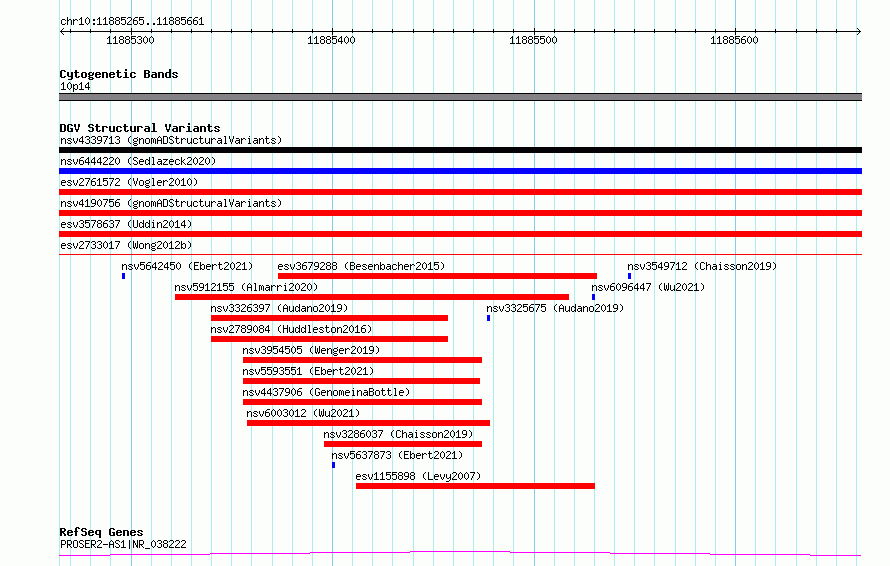Viewport: 890px width, 566px height.
Task: Select the red esv1155898 variant bar
Action: point(475,486)
